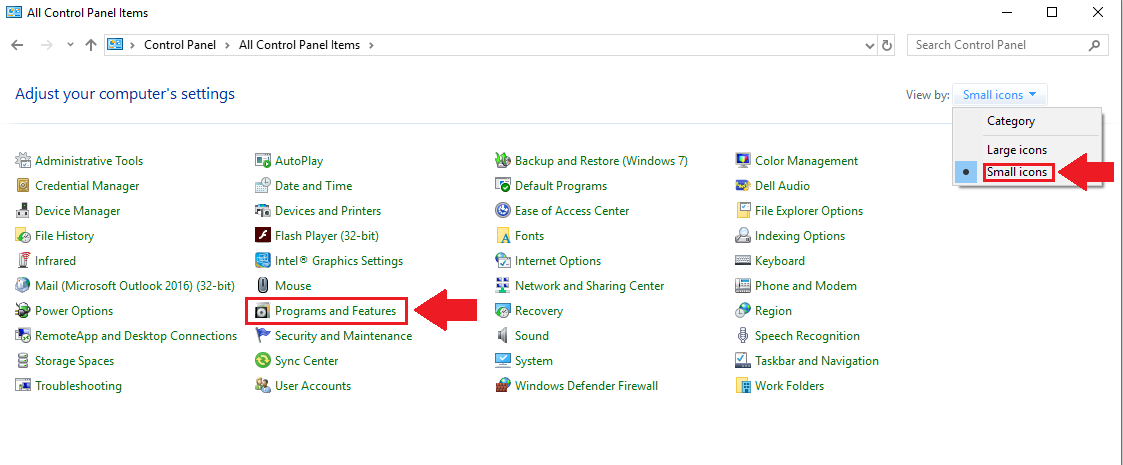Screen dimensions: 1123x465
Task: Click the Keyboard icon
Action: coord(743,261)
